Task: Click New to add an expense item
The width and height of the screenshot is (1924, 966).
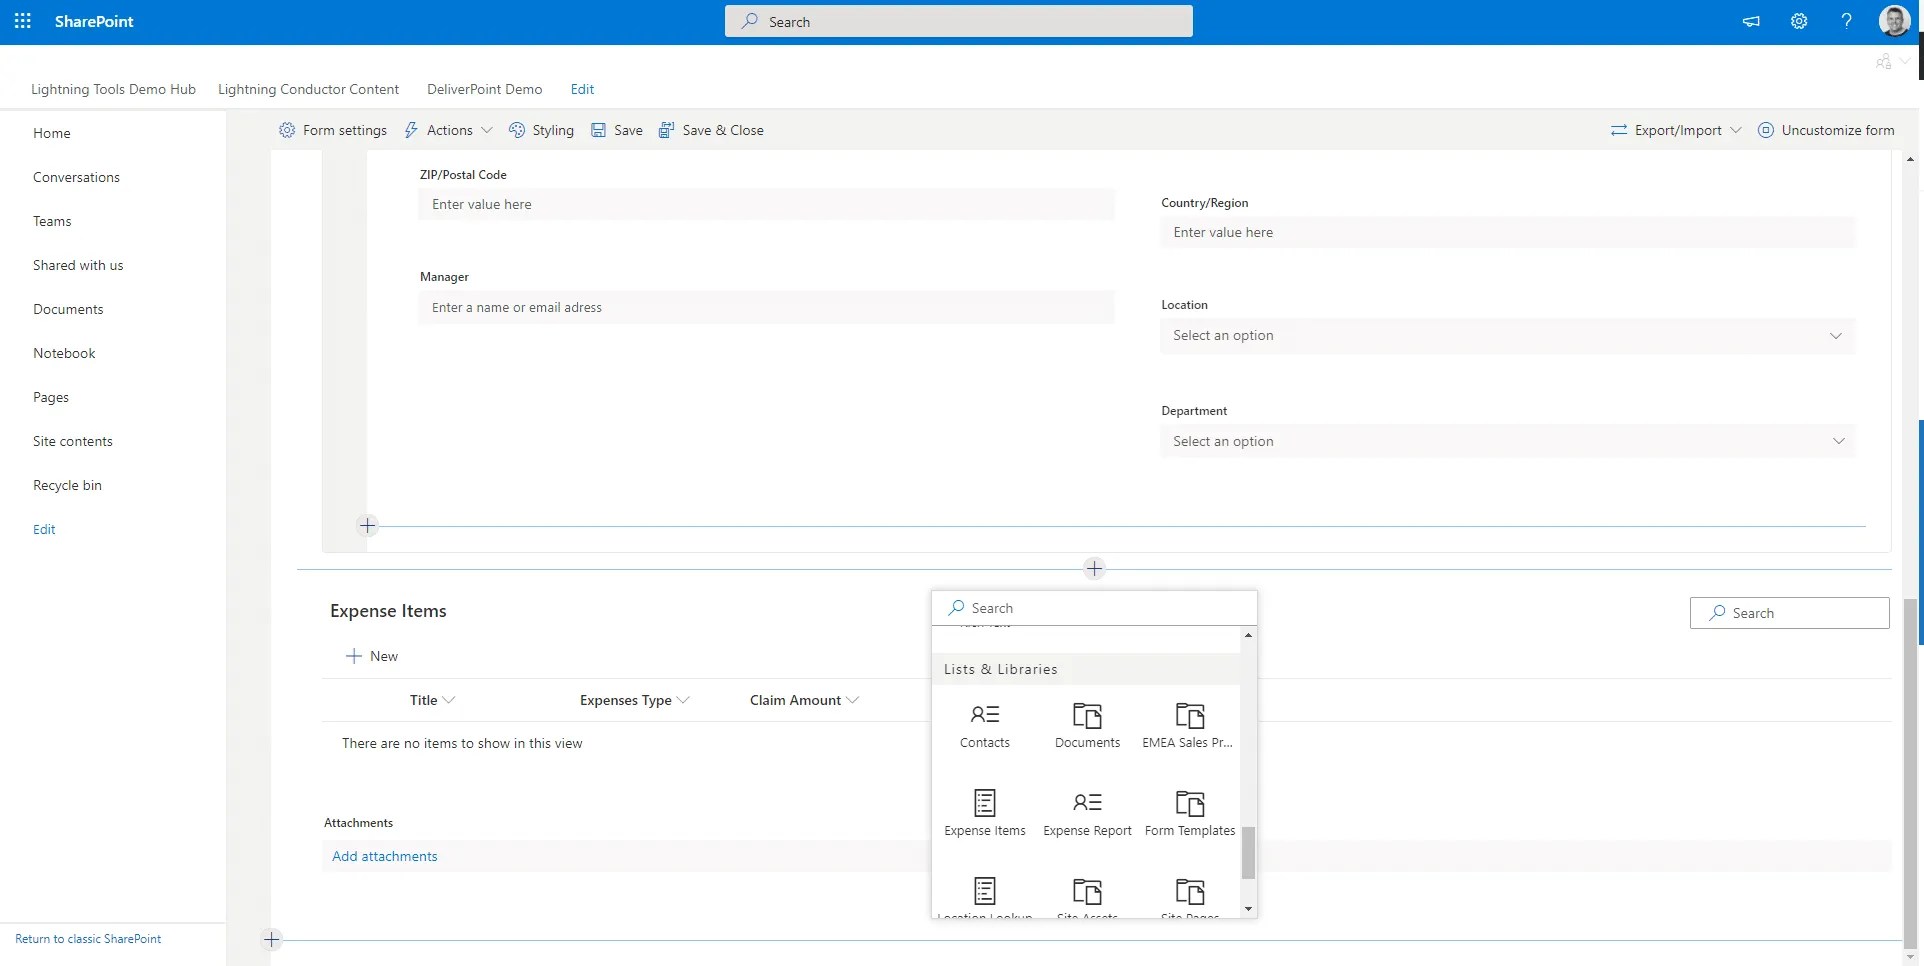Action: click(x=371, y=655)
